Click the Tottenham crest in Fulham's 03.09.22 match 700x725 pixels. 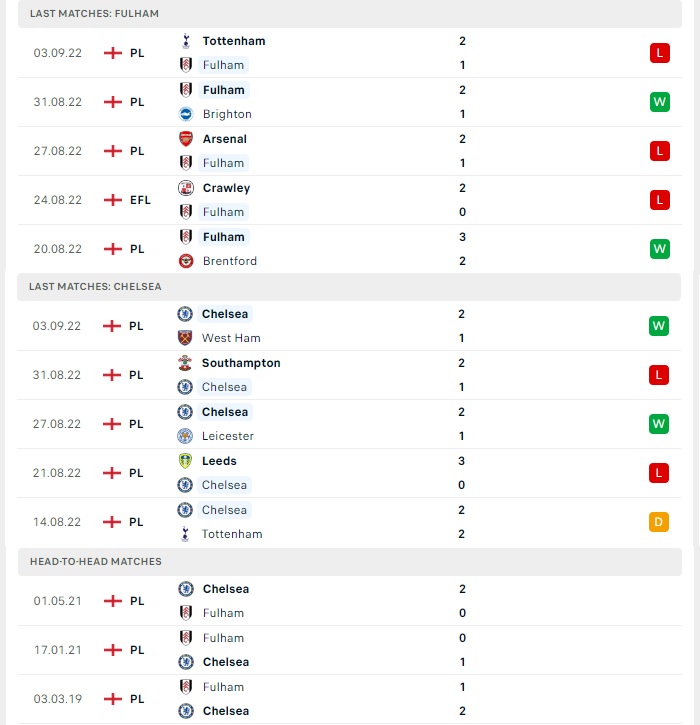[186, 41]
